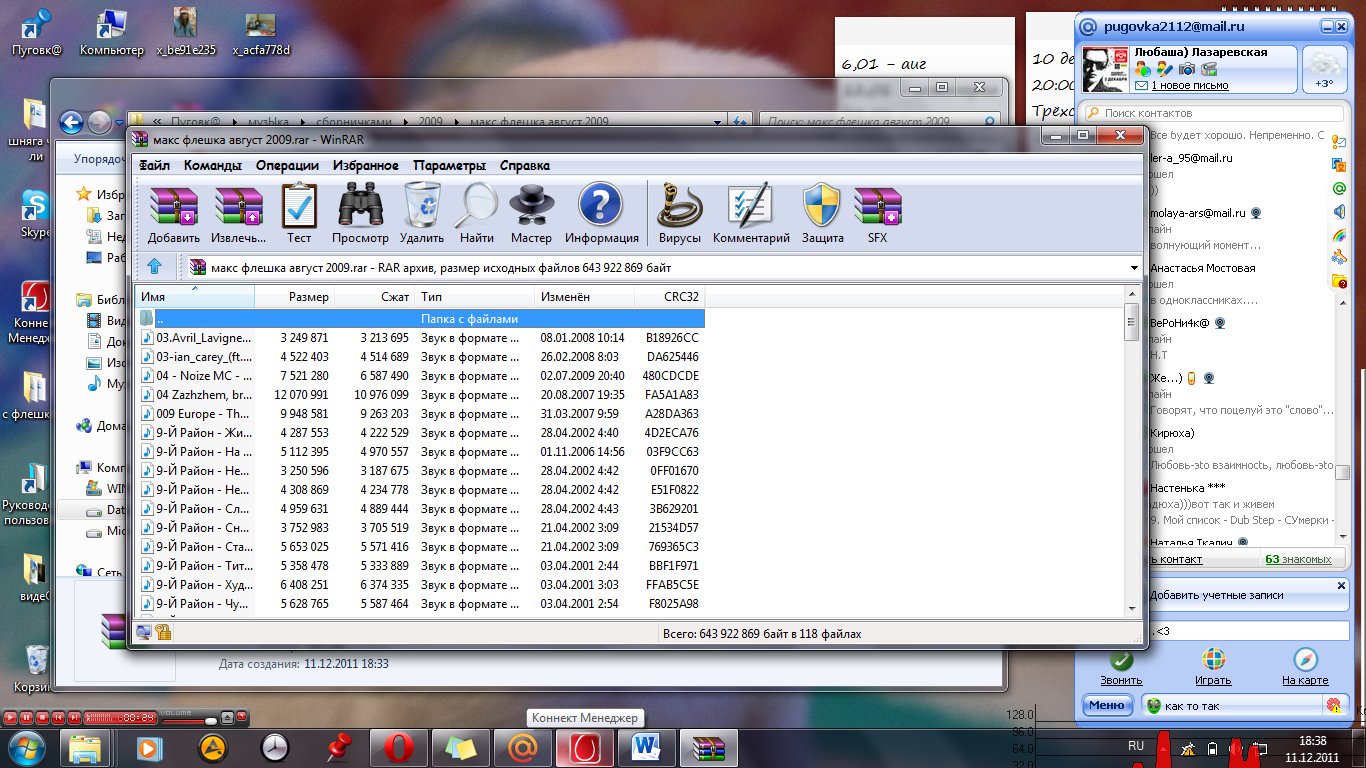
Task: Click the Упорядочить dropdown in Explorer window
Action: 98,158
